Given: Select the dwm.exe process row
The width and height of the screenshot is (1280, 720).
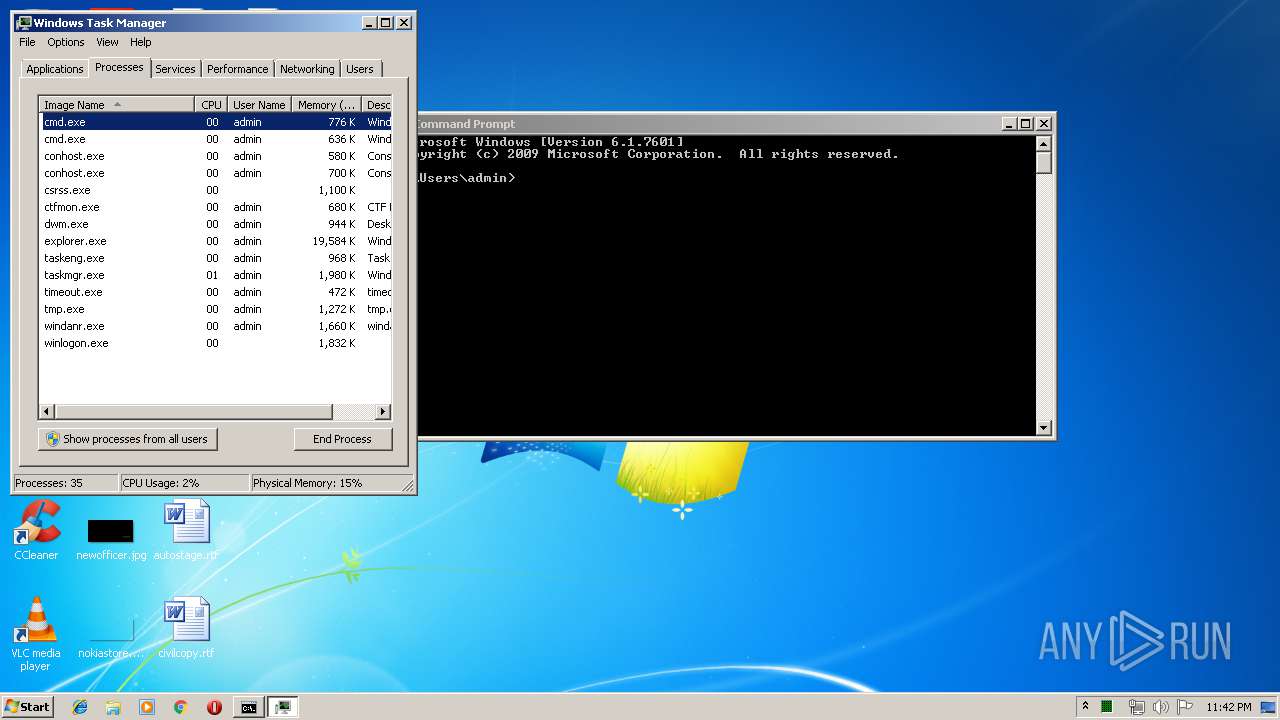Looking at the screenshot, I should pos(215,224).
